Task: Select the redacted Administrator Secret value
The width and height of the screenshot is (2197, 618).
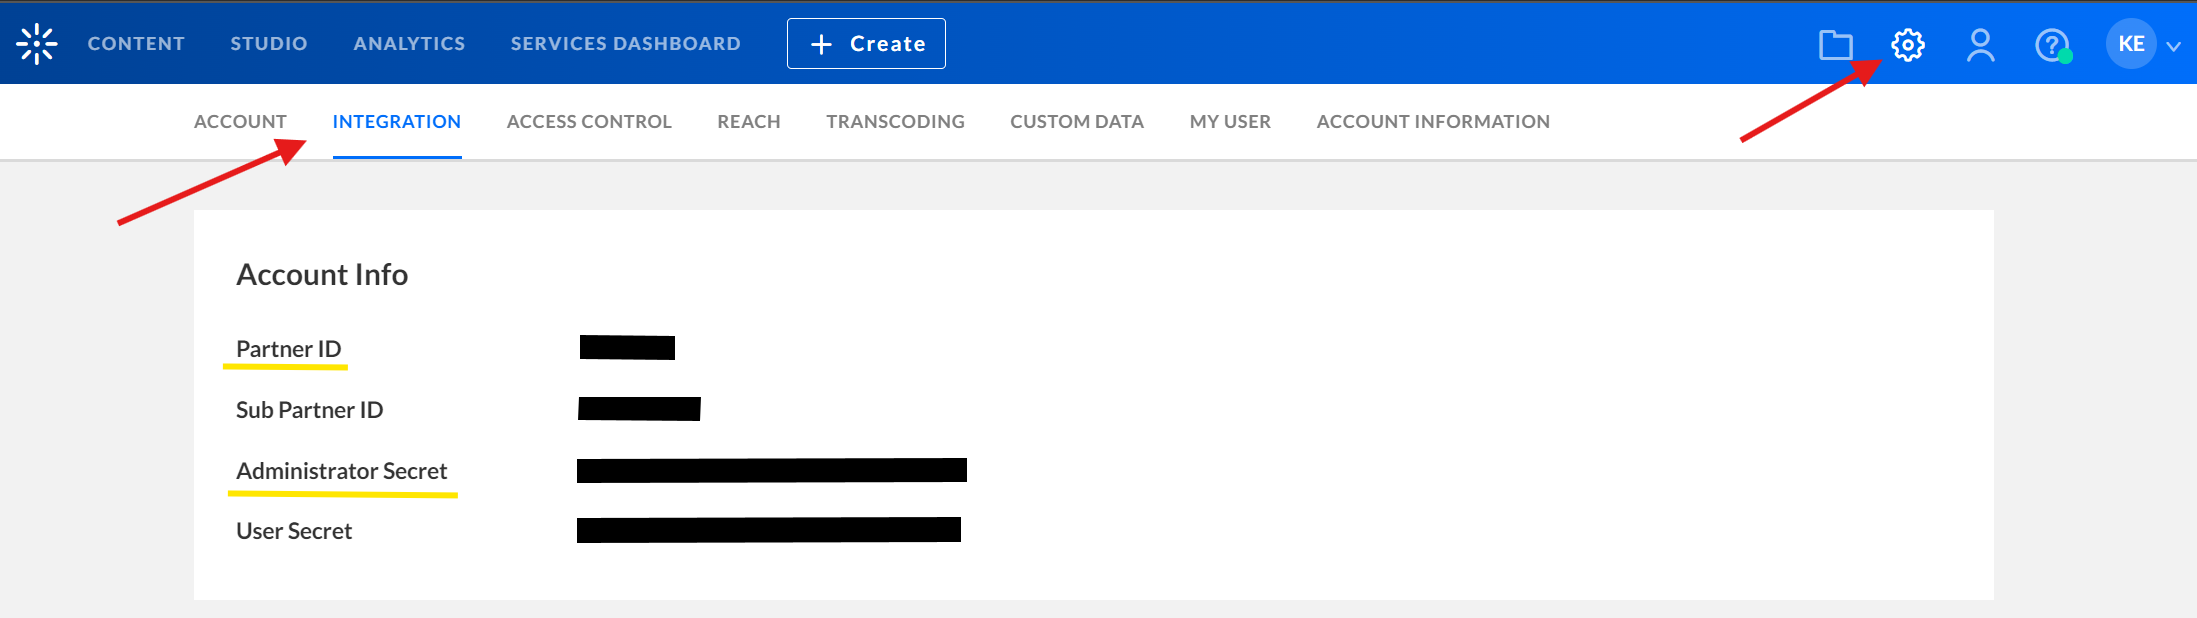Action: point(772,470)
